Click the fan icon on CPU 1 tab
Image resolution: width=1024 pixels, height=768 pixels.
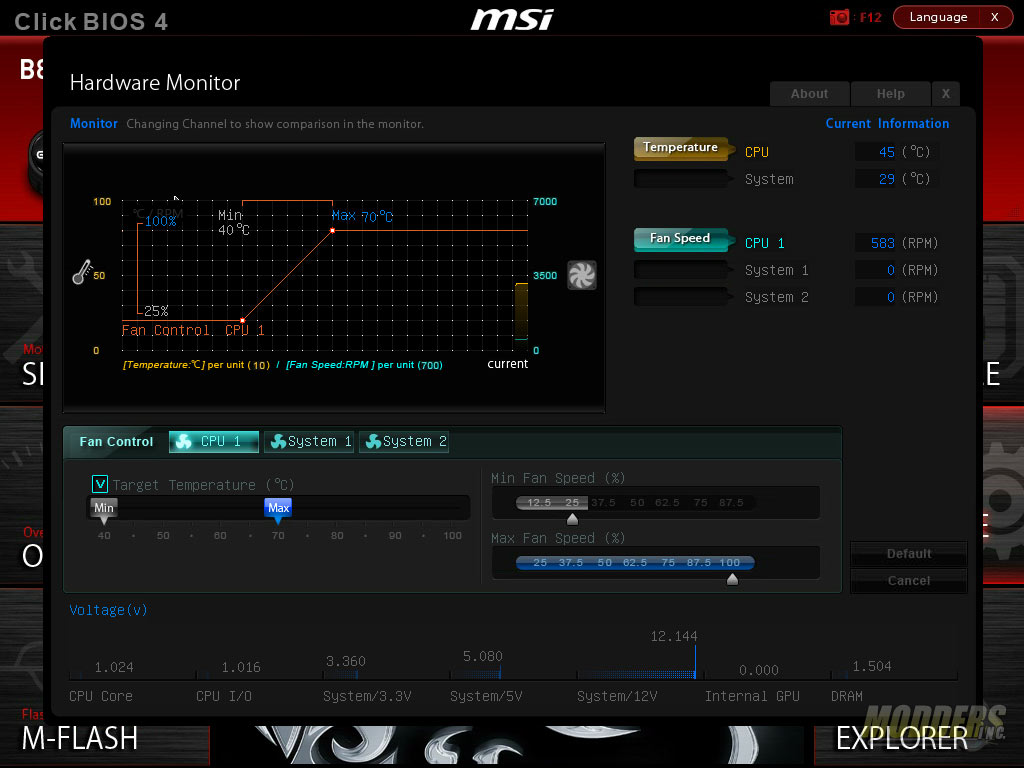(184, 441)
